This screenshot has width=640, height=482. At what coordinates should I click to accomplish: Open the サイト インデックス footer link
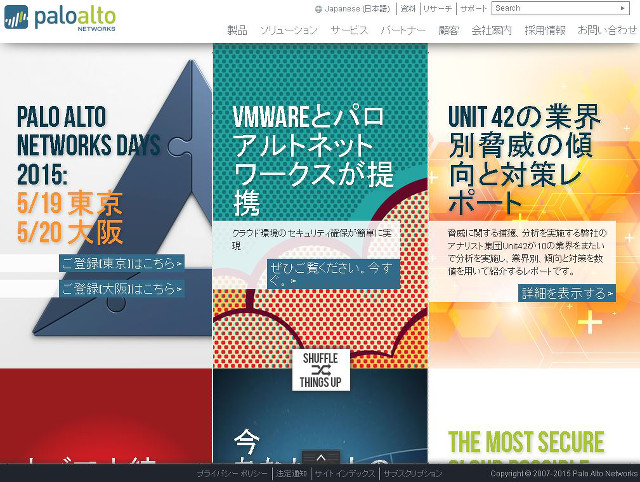click(345, 473)
